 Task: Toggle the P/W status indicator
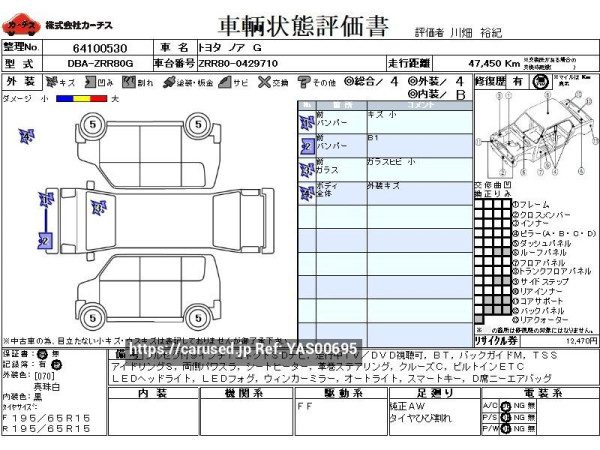pos(507,428)
